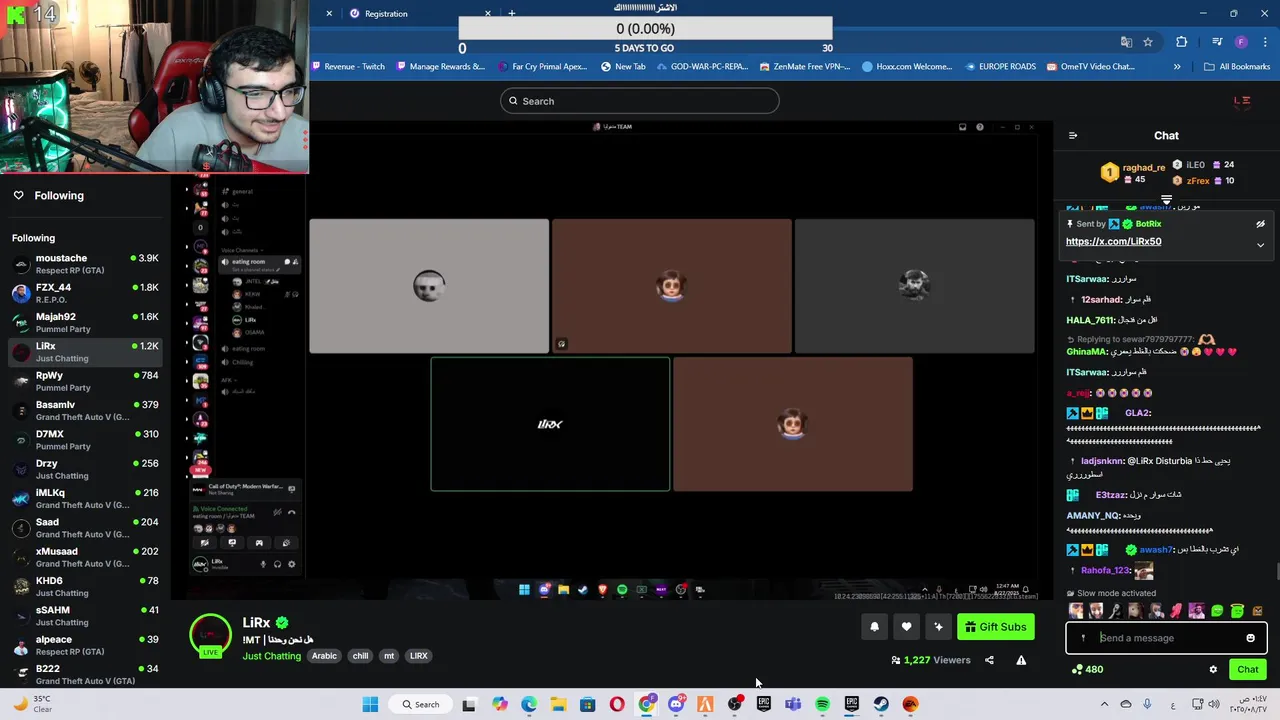Click the Just Chatting category link under LiRx

[x=271, y=656]
